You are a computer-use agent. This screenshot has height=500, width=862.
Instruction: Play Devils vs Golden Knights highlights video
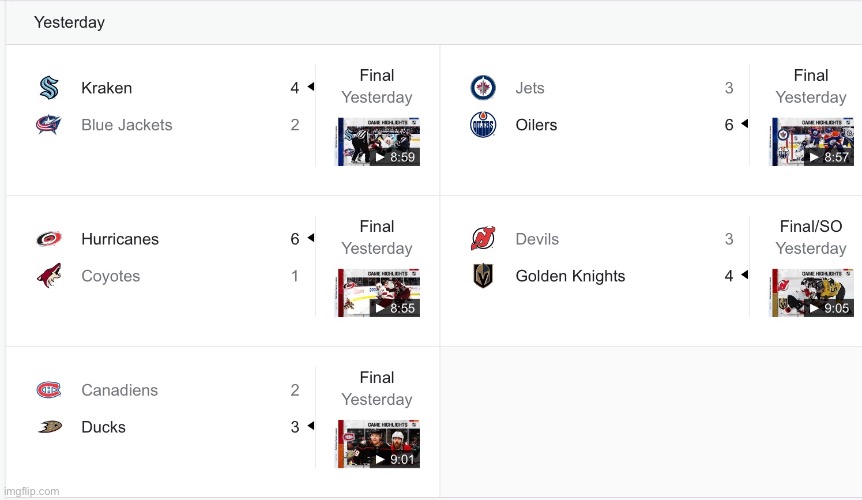click(811, 292)
